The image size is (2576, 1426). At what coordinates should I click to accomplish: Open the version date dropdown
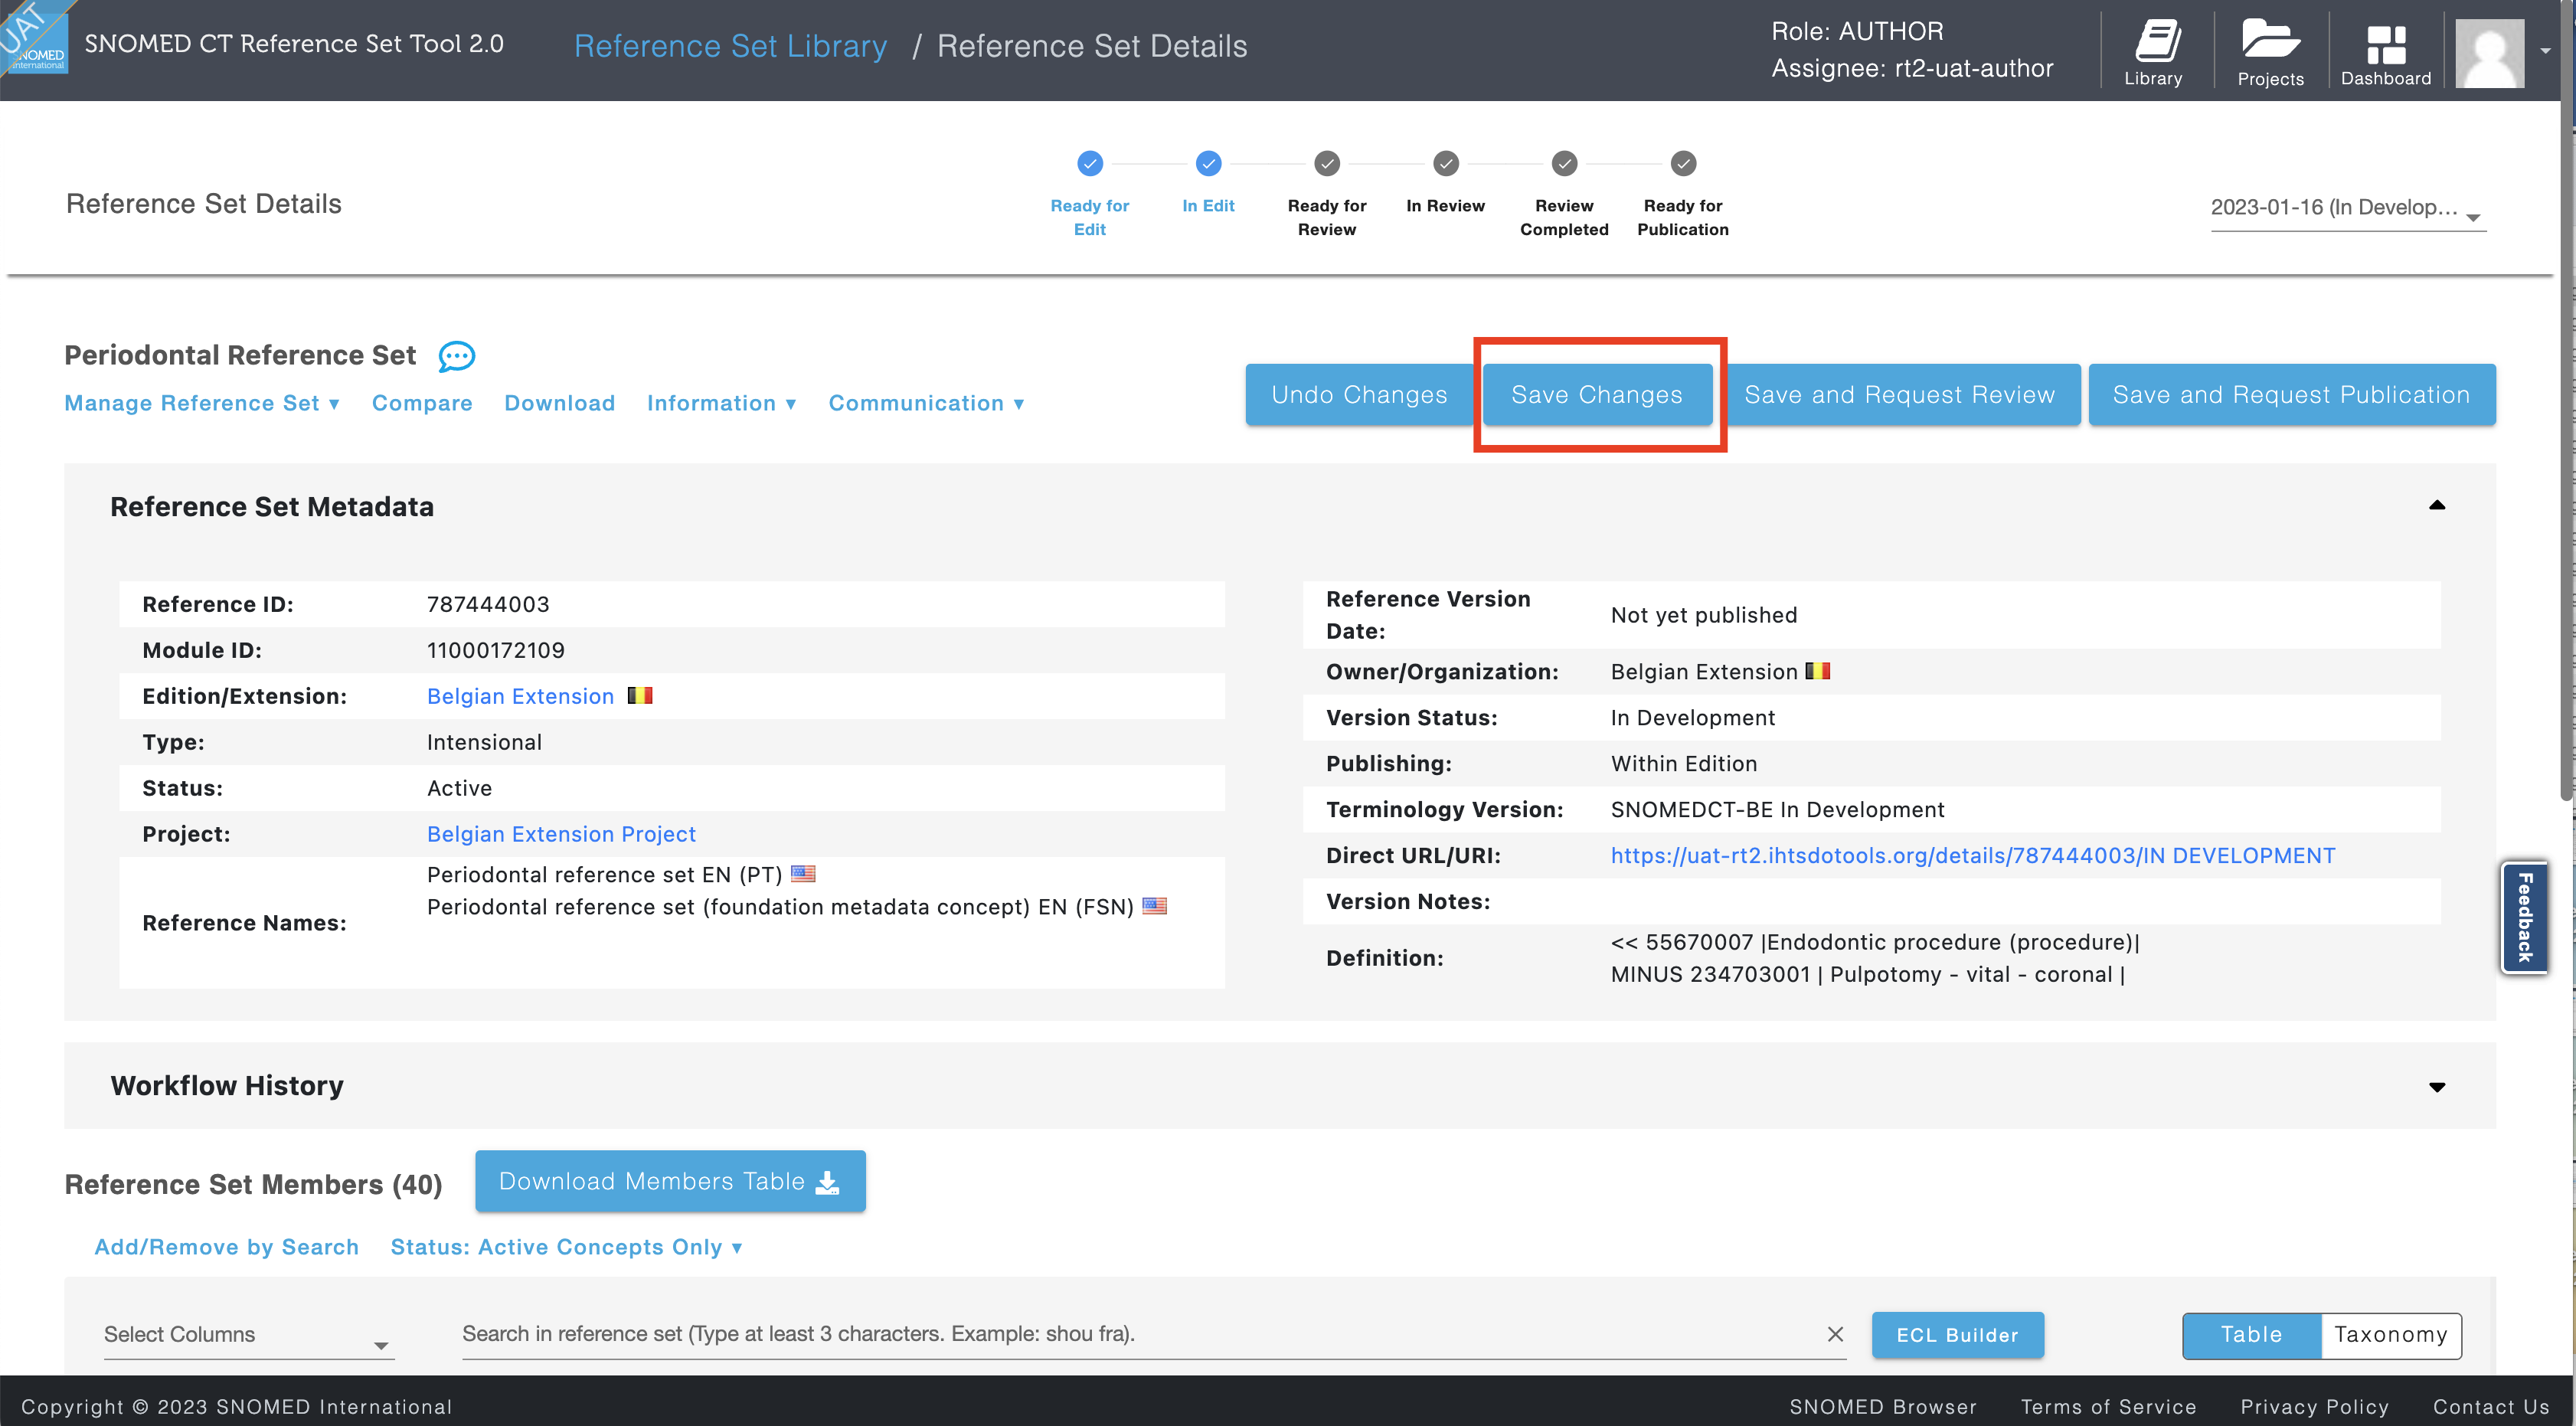[x=2347, y=209]
